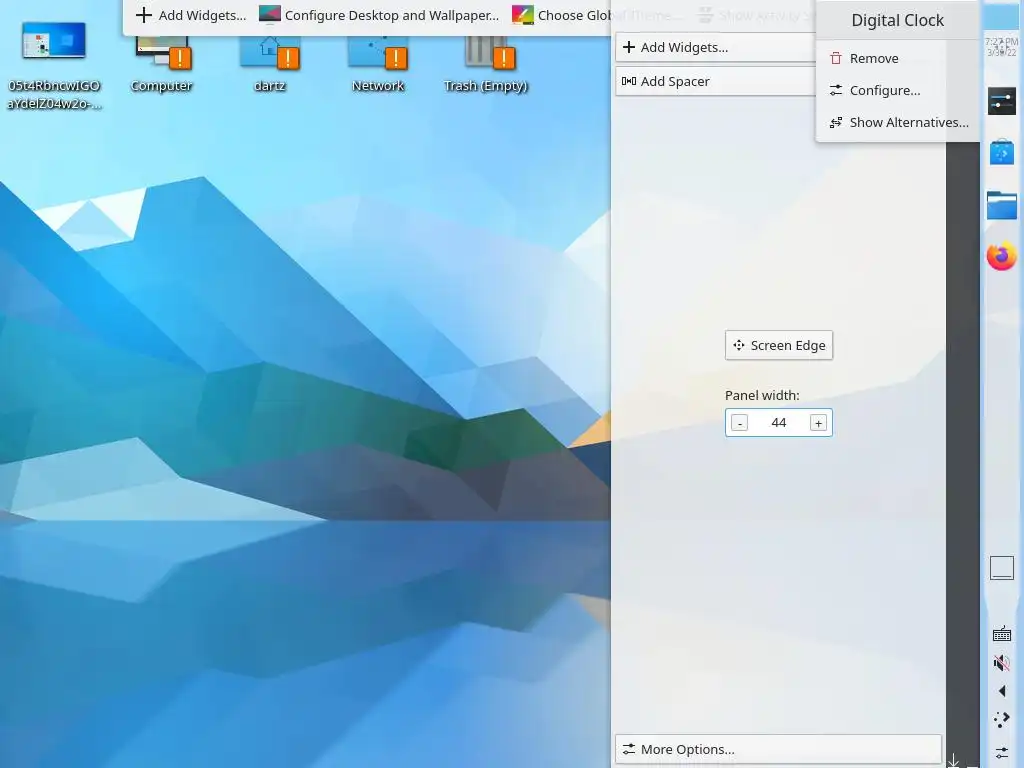Click the panel editor down-arrow handle
This screenshot has height=768, width=1024.
(953, 760)
